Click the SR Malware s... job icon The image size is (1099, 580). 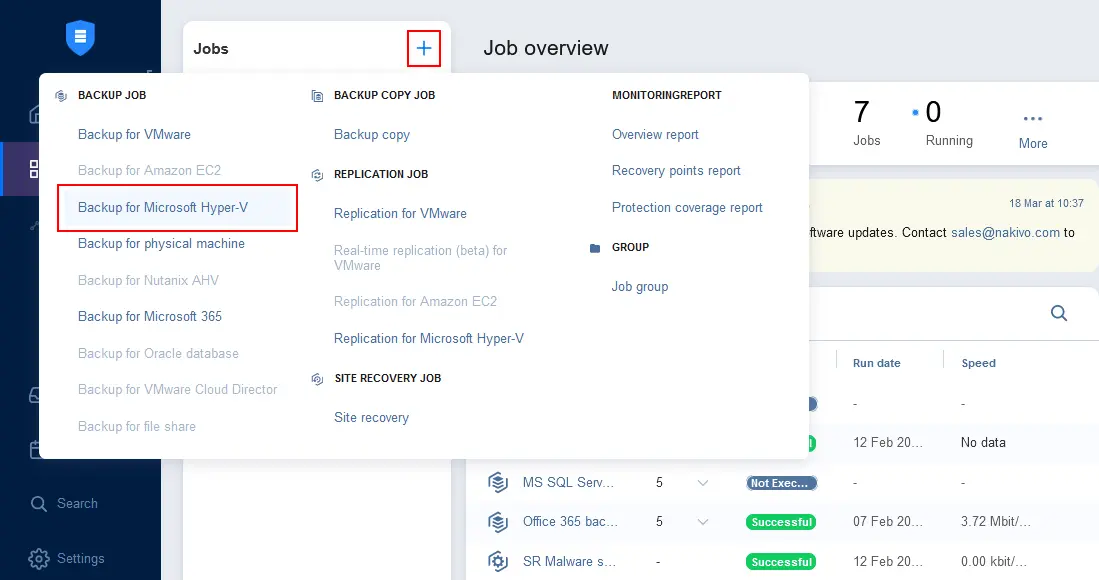coord(498,561)
